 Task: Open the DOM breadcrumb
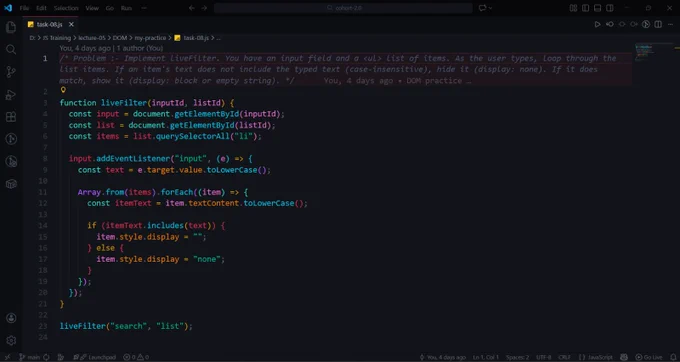pyautogui.click(x=120, y=38)
